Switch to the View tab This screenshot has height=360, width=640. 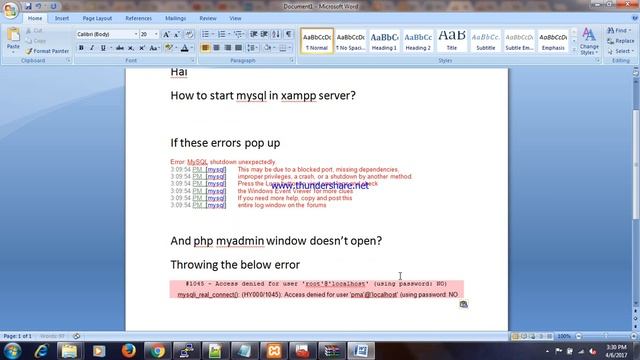(x=235, y=18)
